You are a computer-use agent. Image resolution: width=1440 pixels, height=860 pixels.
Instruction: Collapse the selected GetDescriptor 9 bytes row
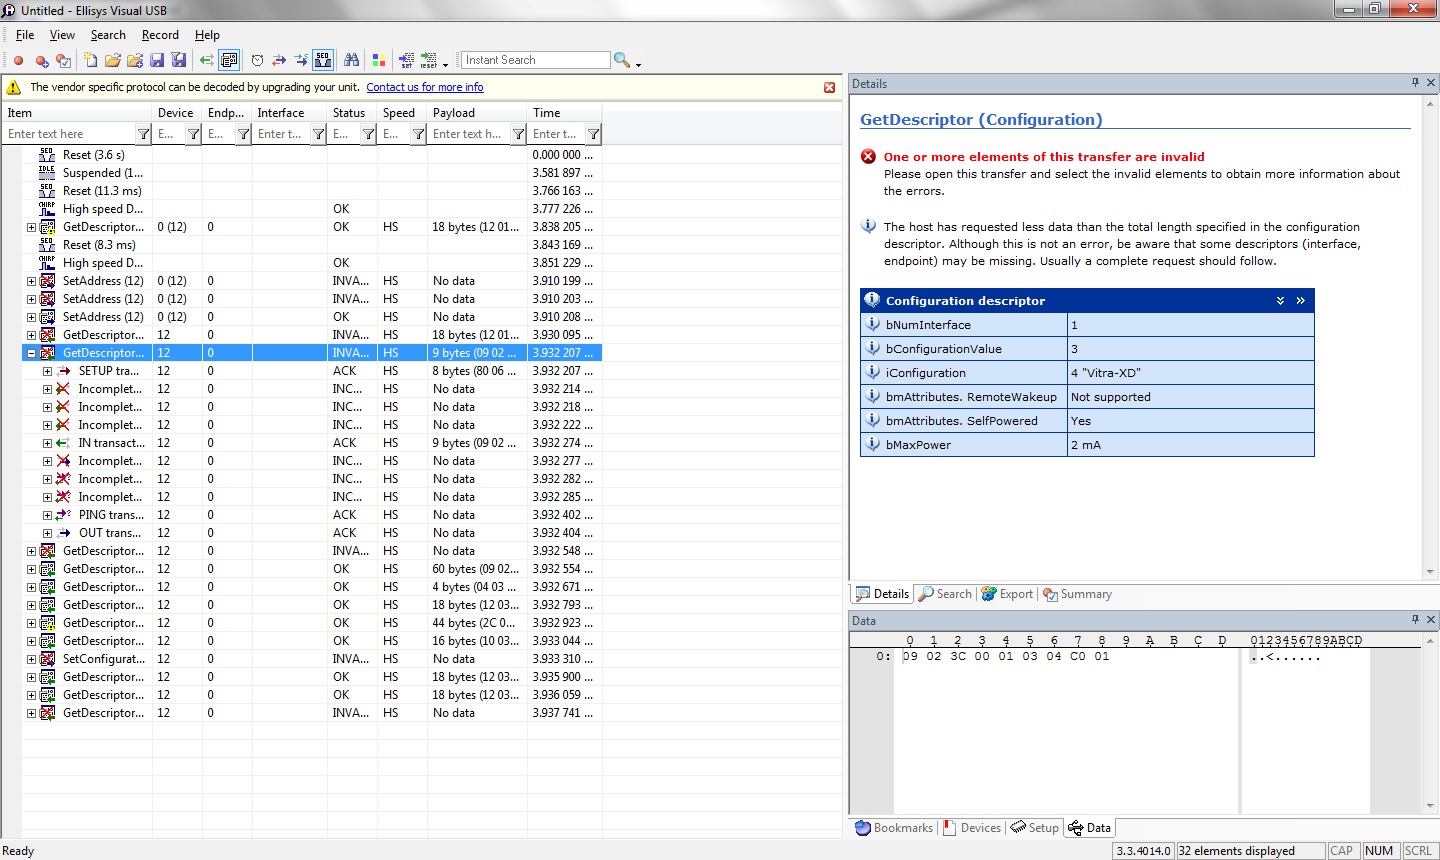(x=31, y=353)
